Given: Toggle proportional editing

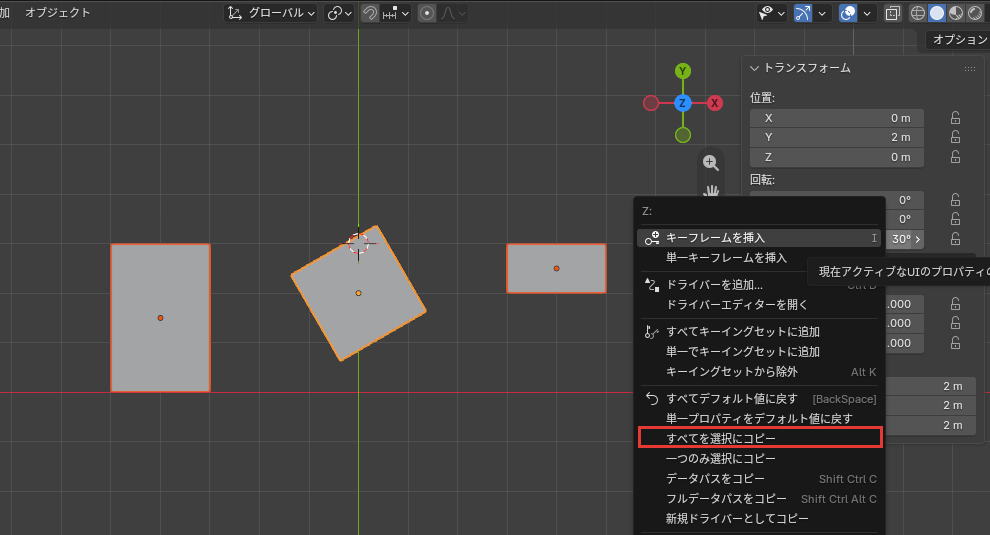Looking at the screenshot, I should tap(427, 13).
